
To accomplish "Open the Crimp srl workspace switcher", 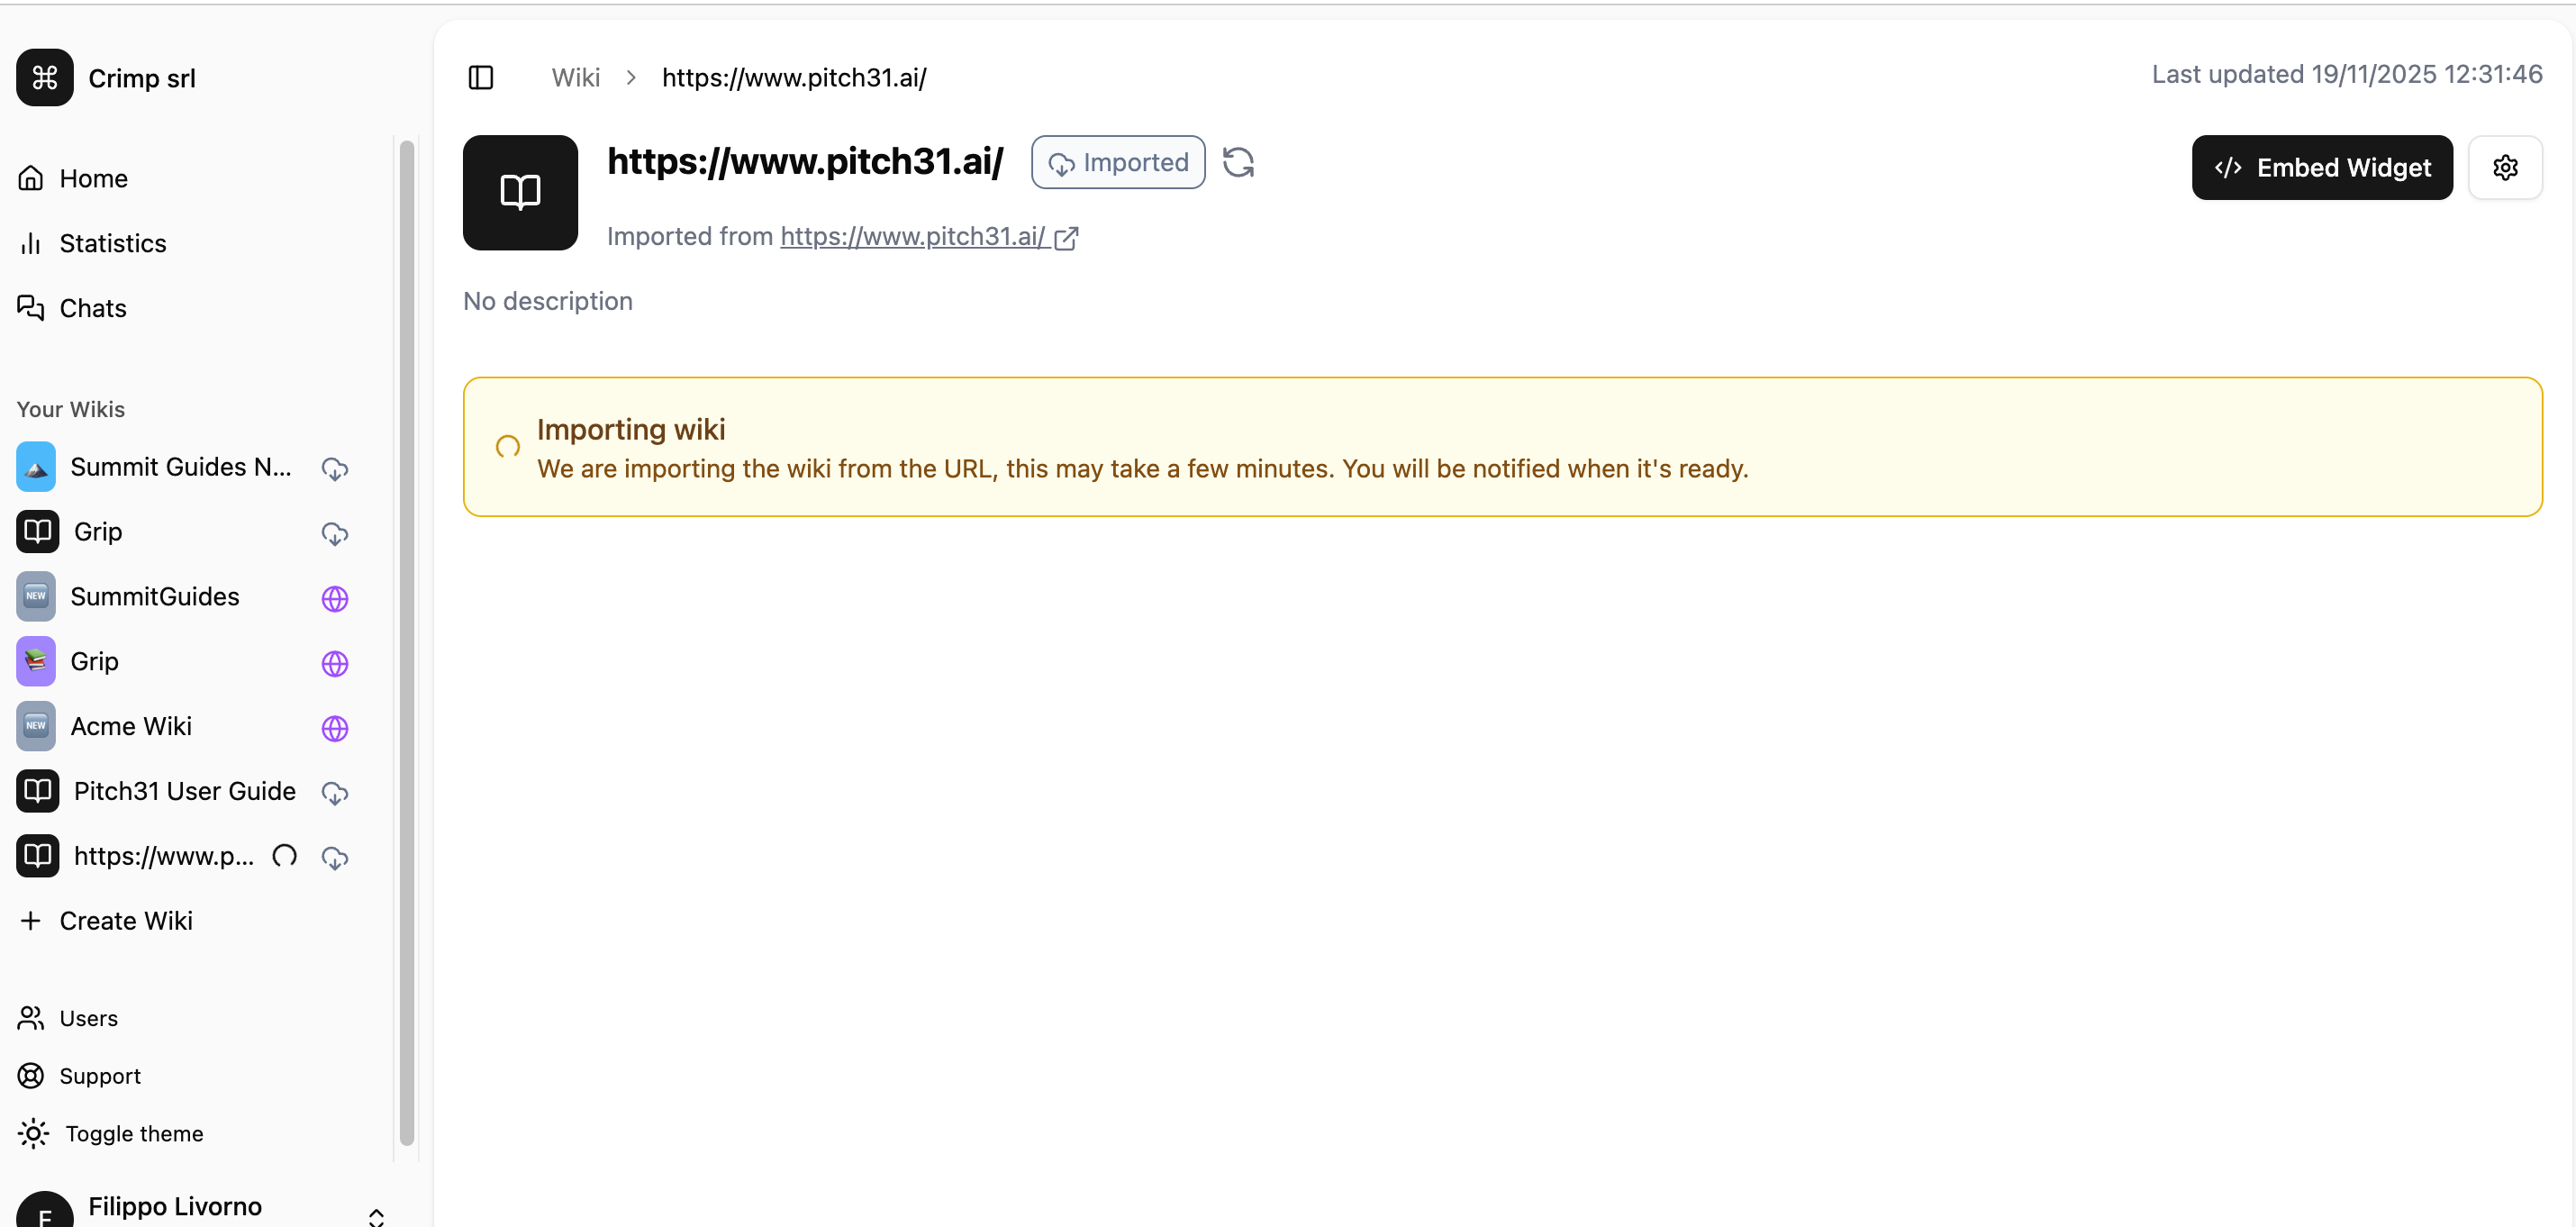I will pos(141,78).
